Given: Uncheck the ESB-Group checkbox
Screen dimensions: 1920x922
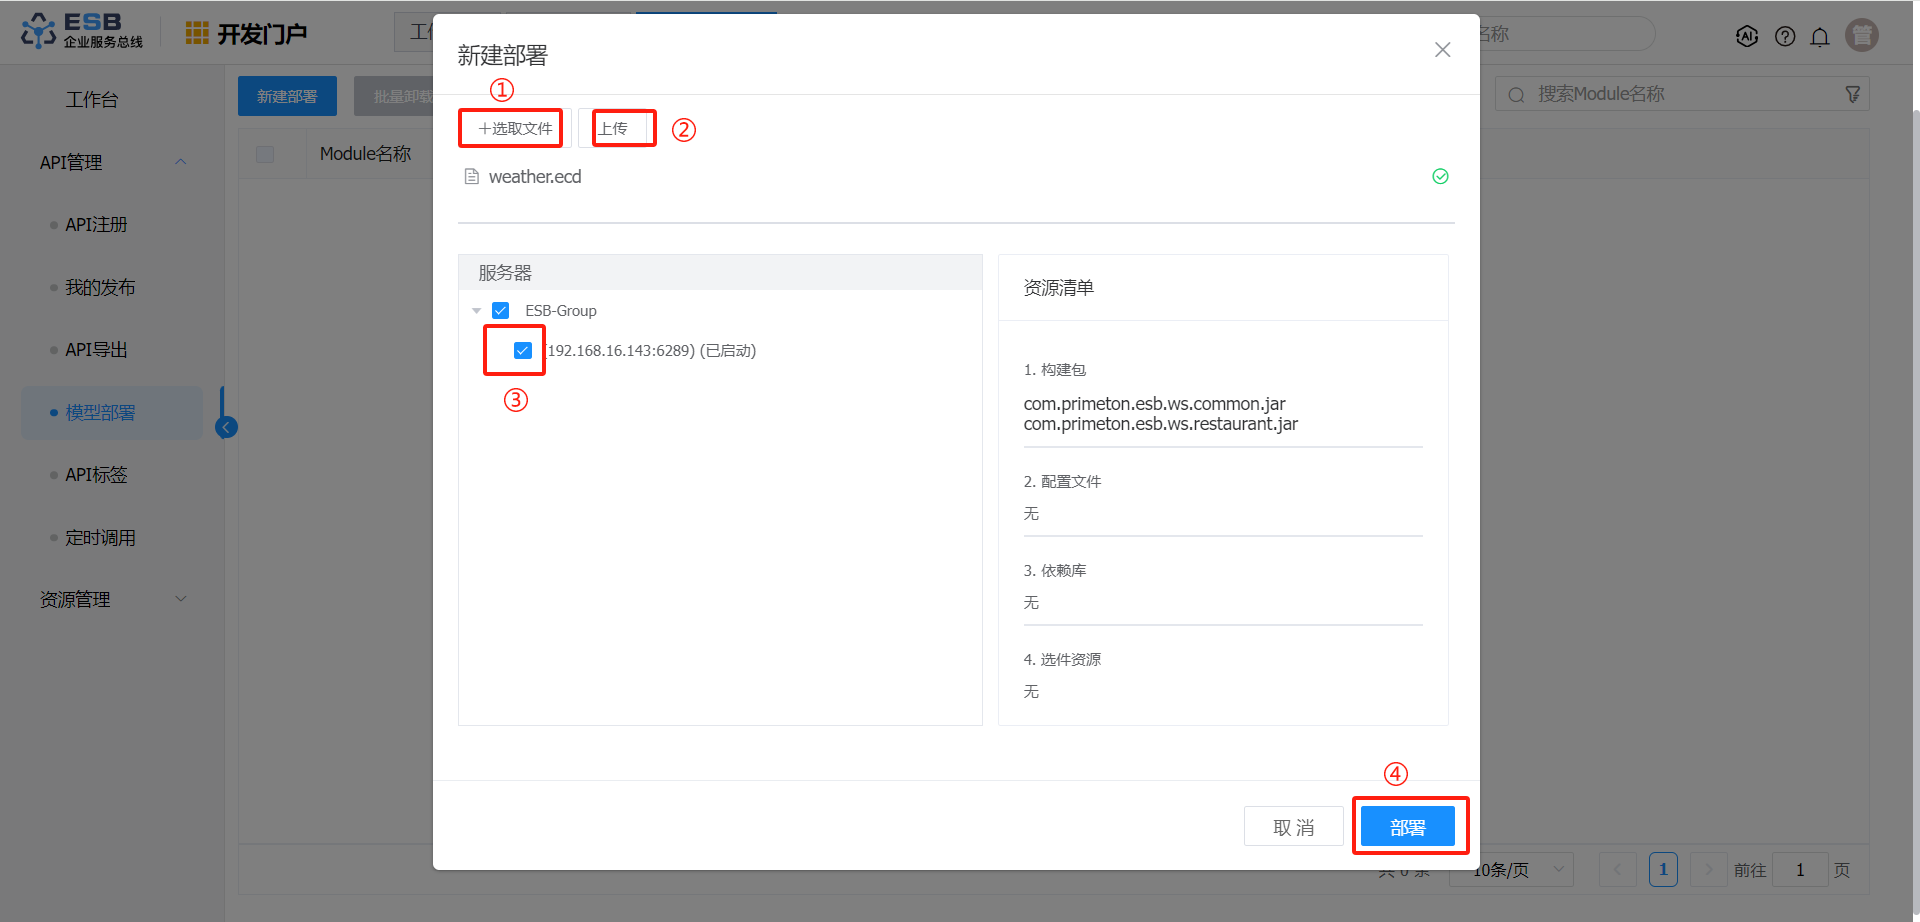Looking at the screenshot, I should 501,311.
